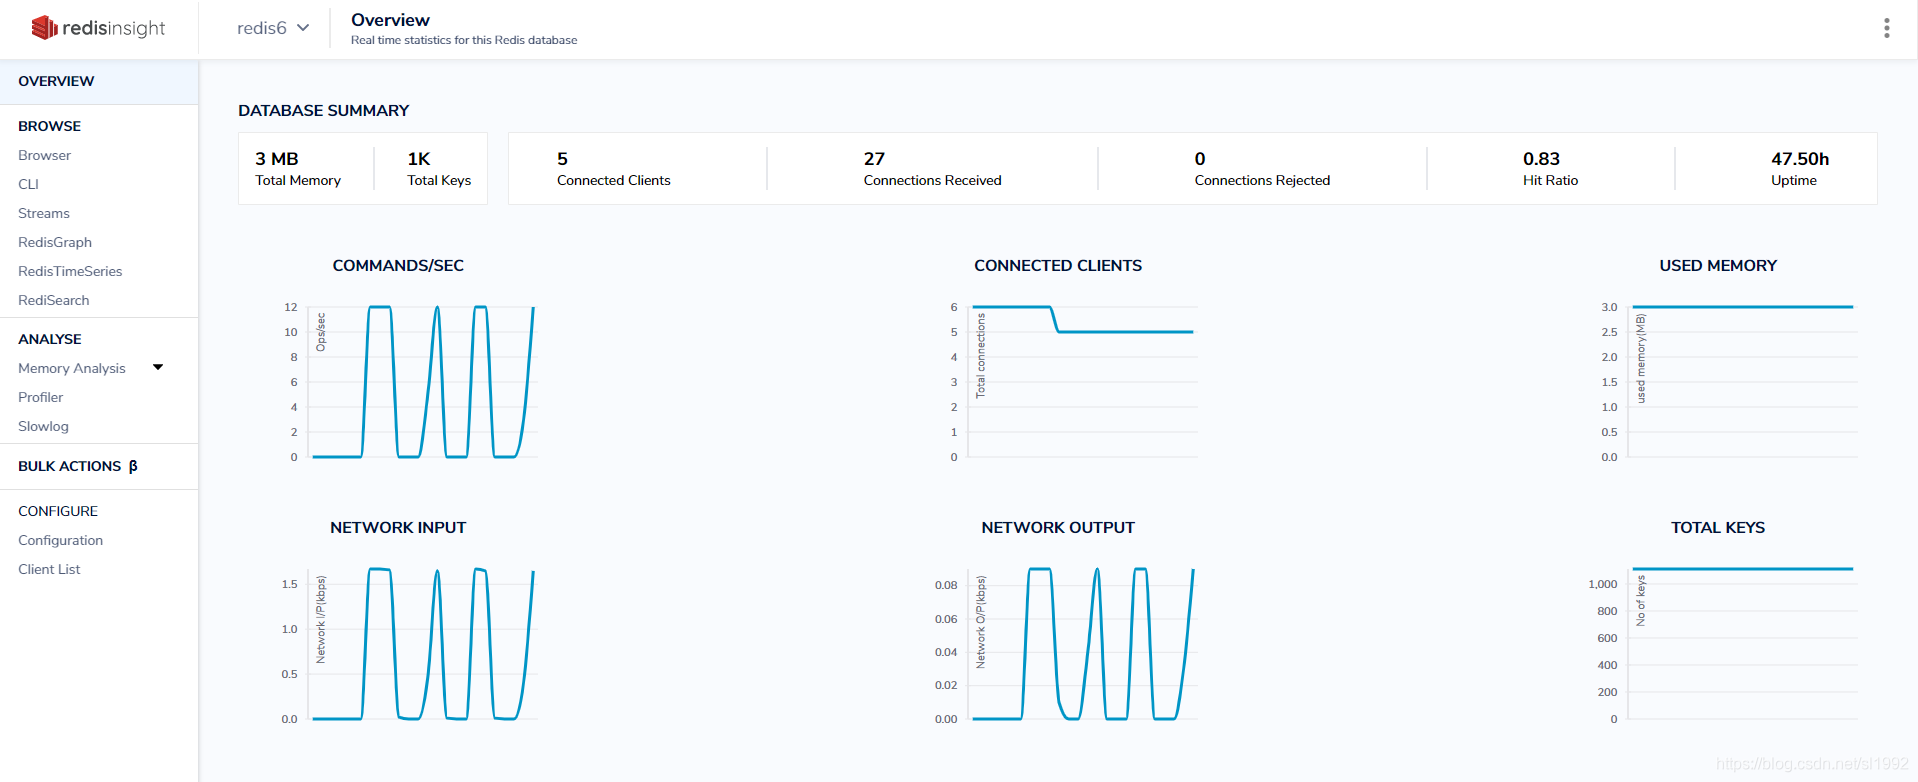Image resolution: width=1918 pixels, height=782 pixels.
Task: Open the Client List page
Action: coord(49,569)
